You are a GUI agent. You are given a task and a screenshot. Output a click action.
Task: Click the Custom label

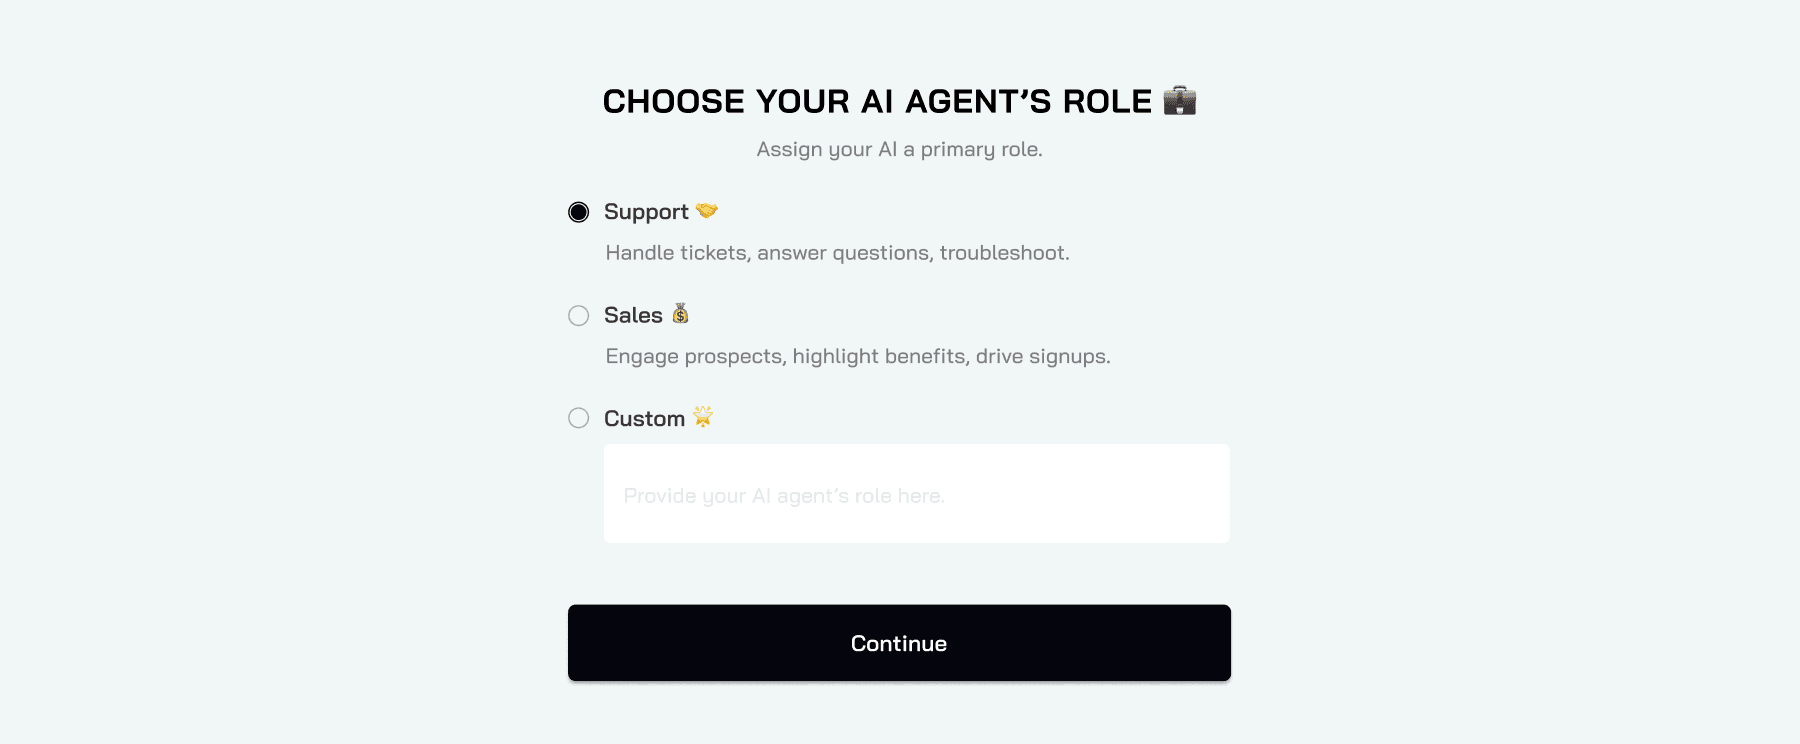(x=642, y=417)
